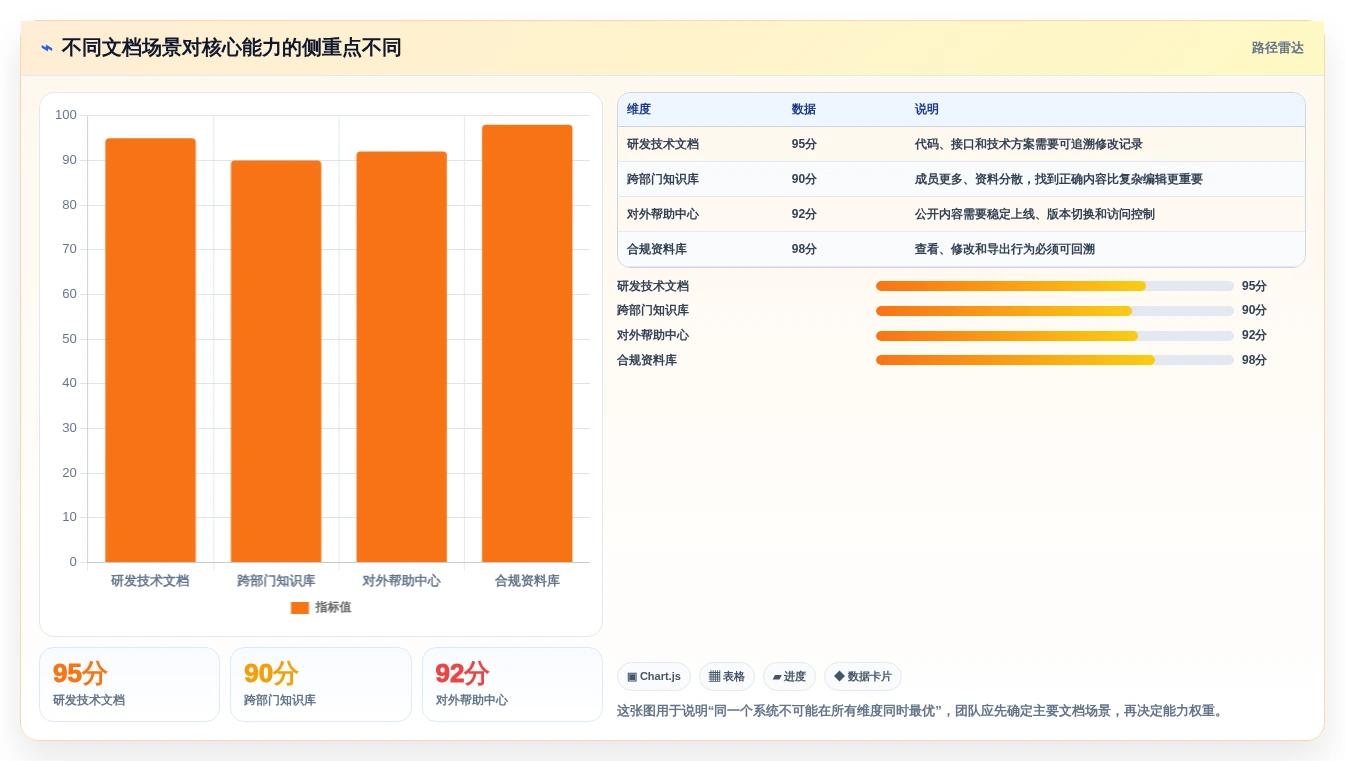The height and width of the screenshot is (761, 1345).
Task: Click the 合规资料库 cell in the table
Action: 657,249
